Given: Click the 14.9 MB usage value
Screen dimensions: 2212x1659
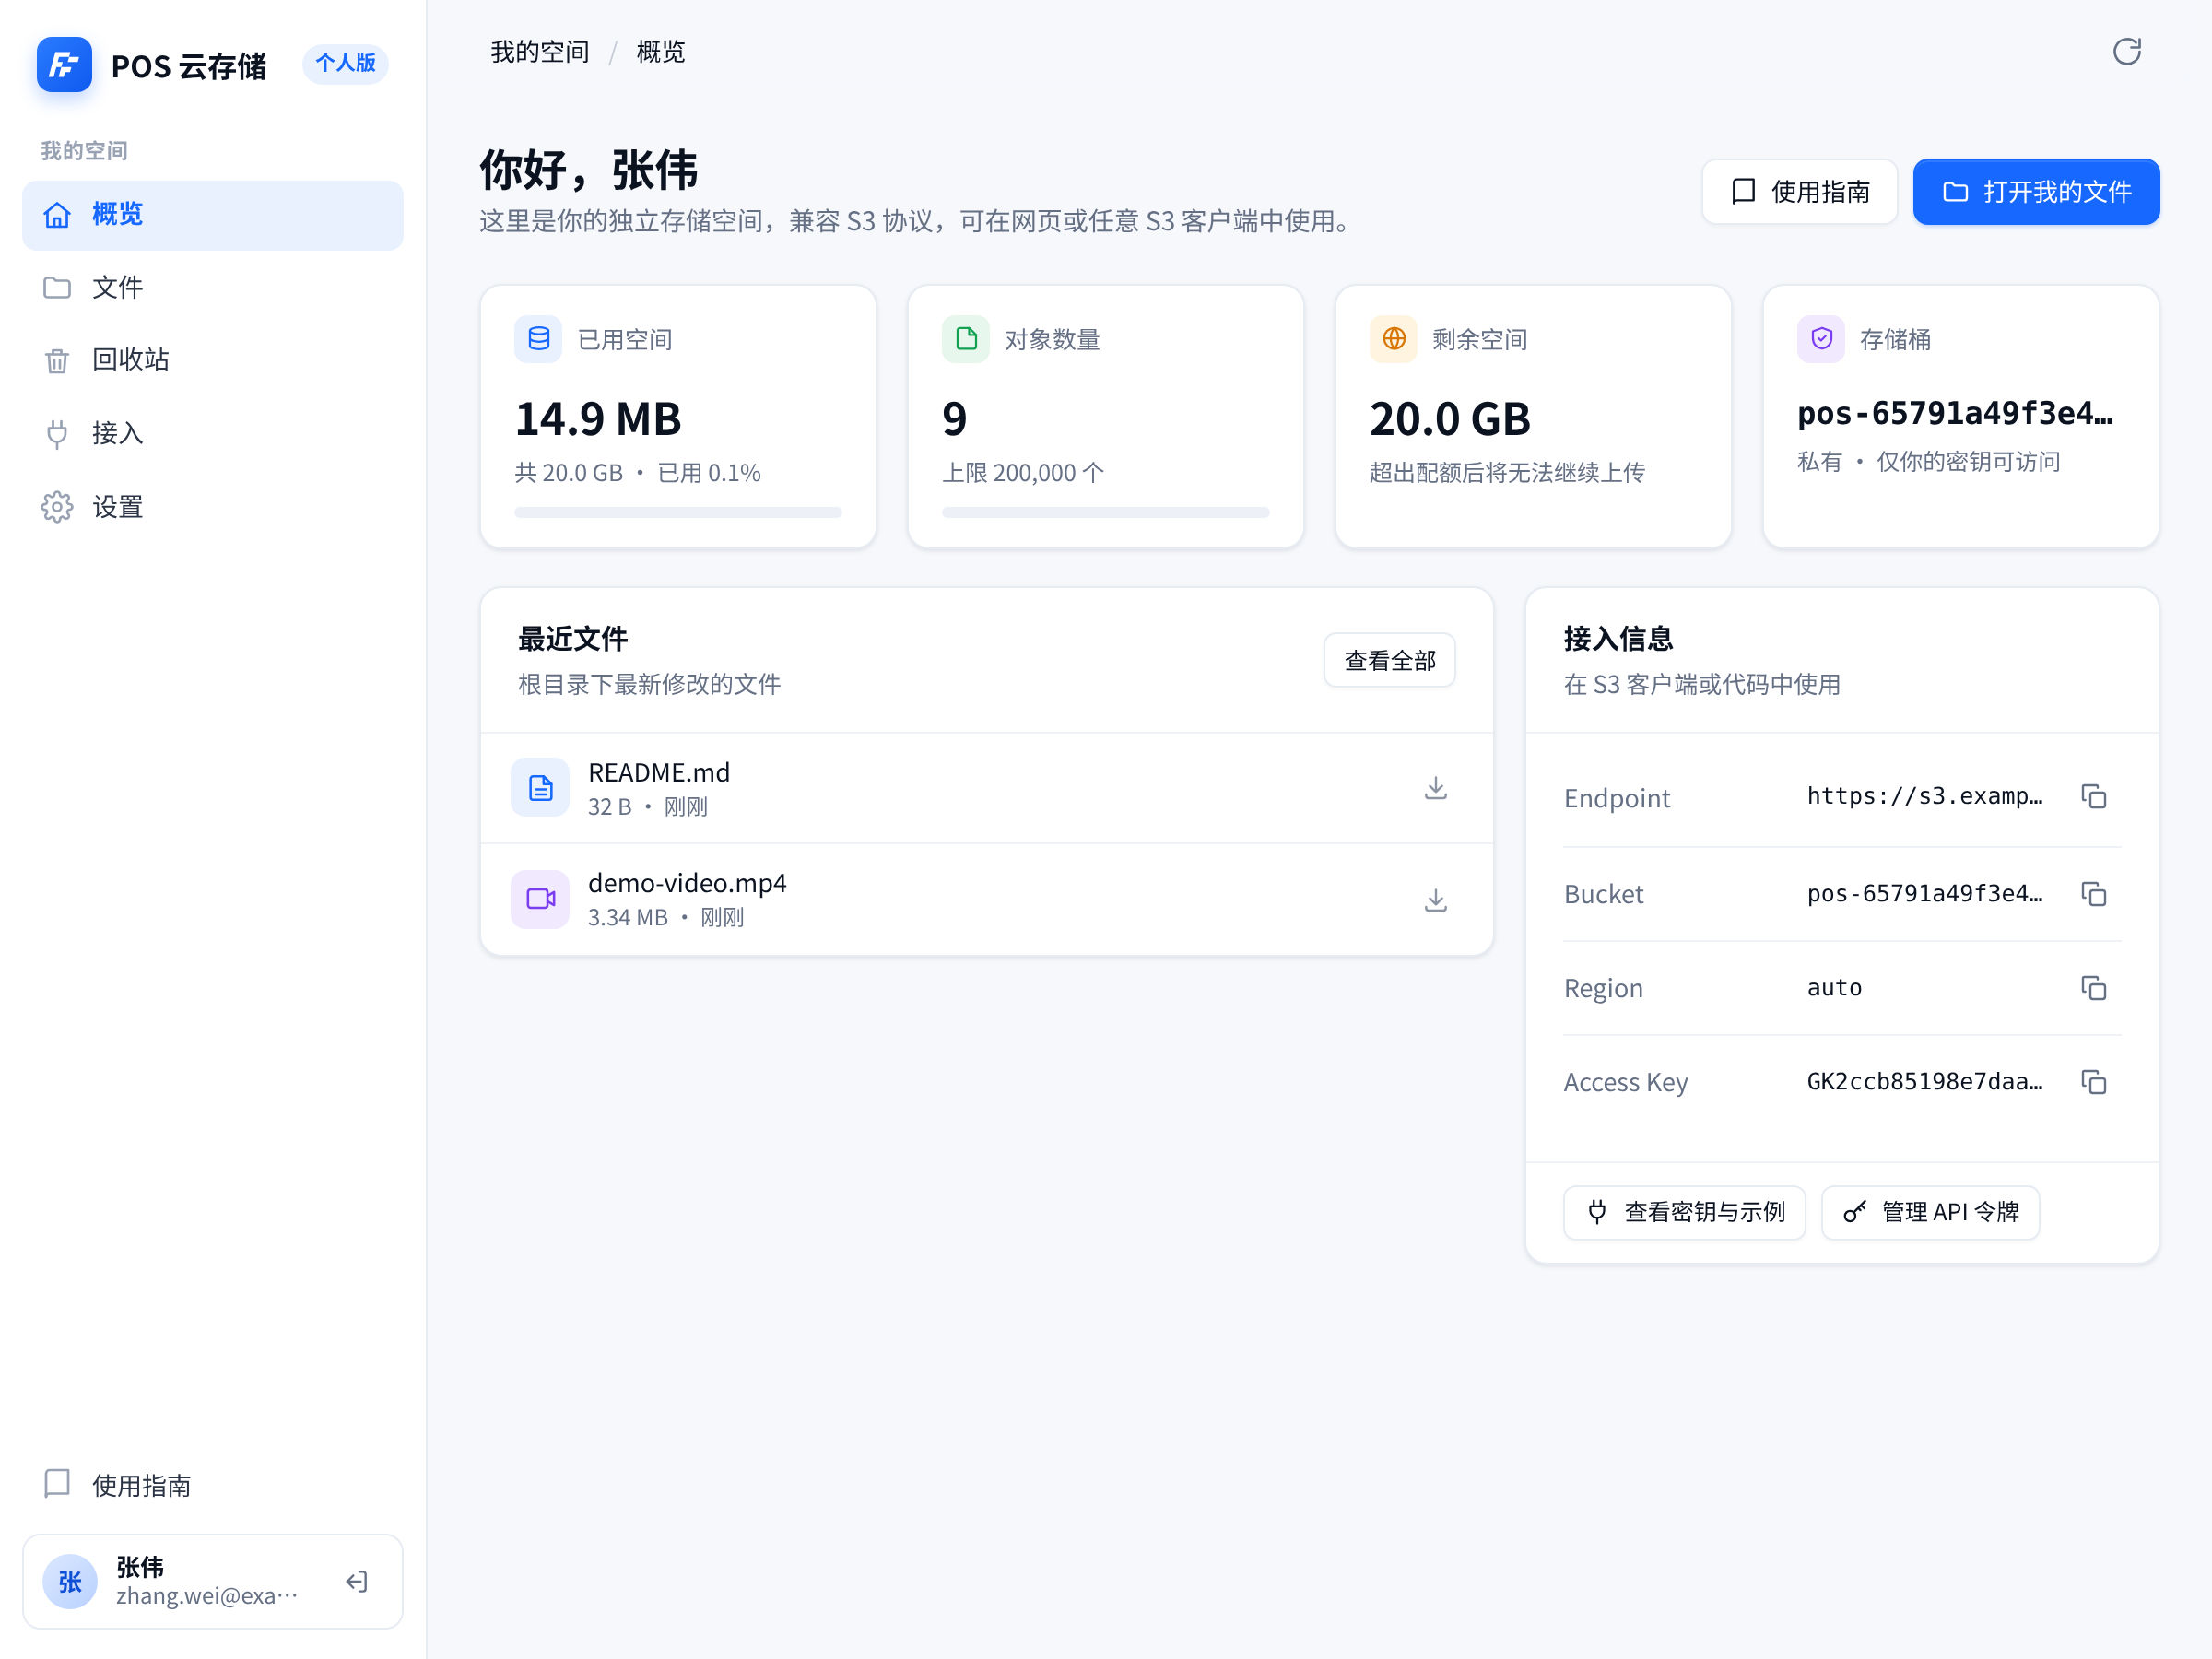Looking at the screenshot, I should 598,419.
